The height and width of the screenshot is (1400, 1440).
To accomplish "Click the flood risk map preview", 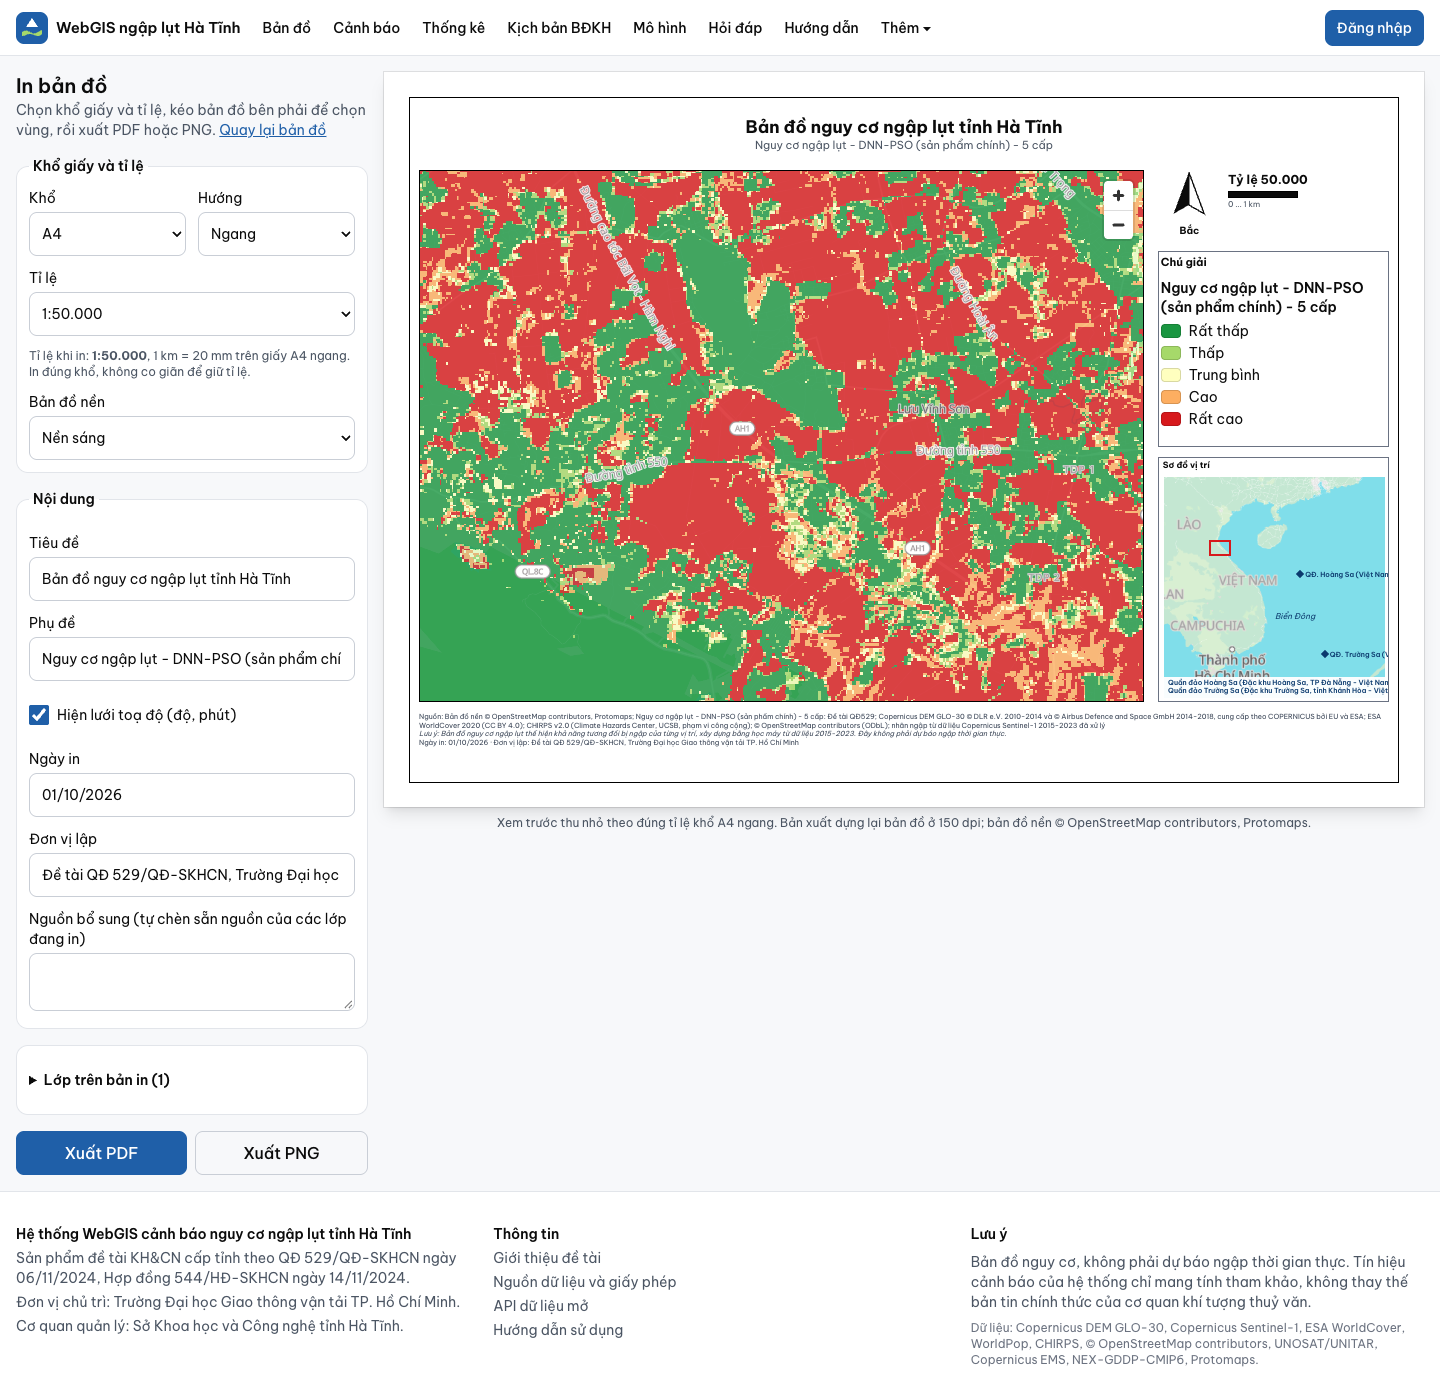I will point(781,436).
